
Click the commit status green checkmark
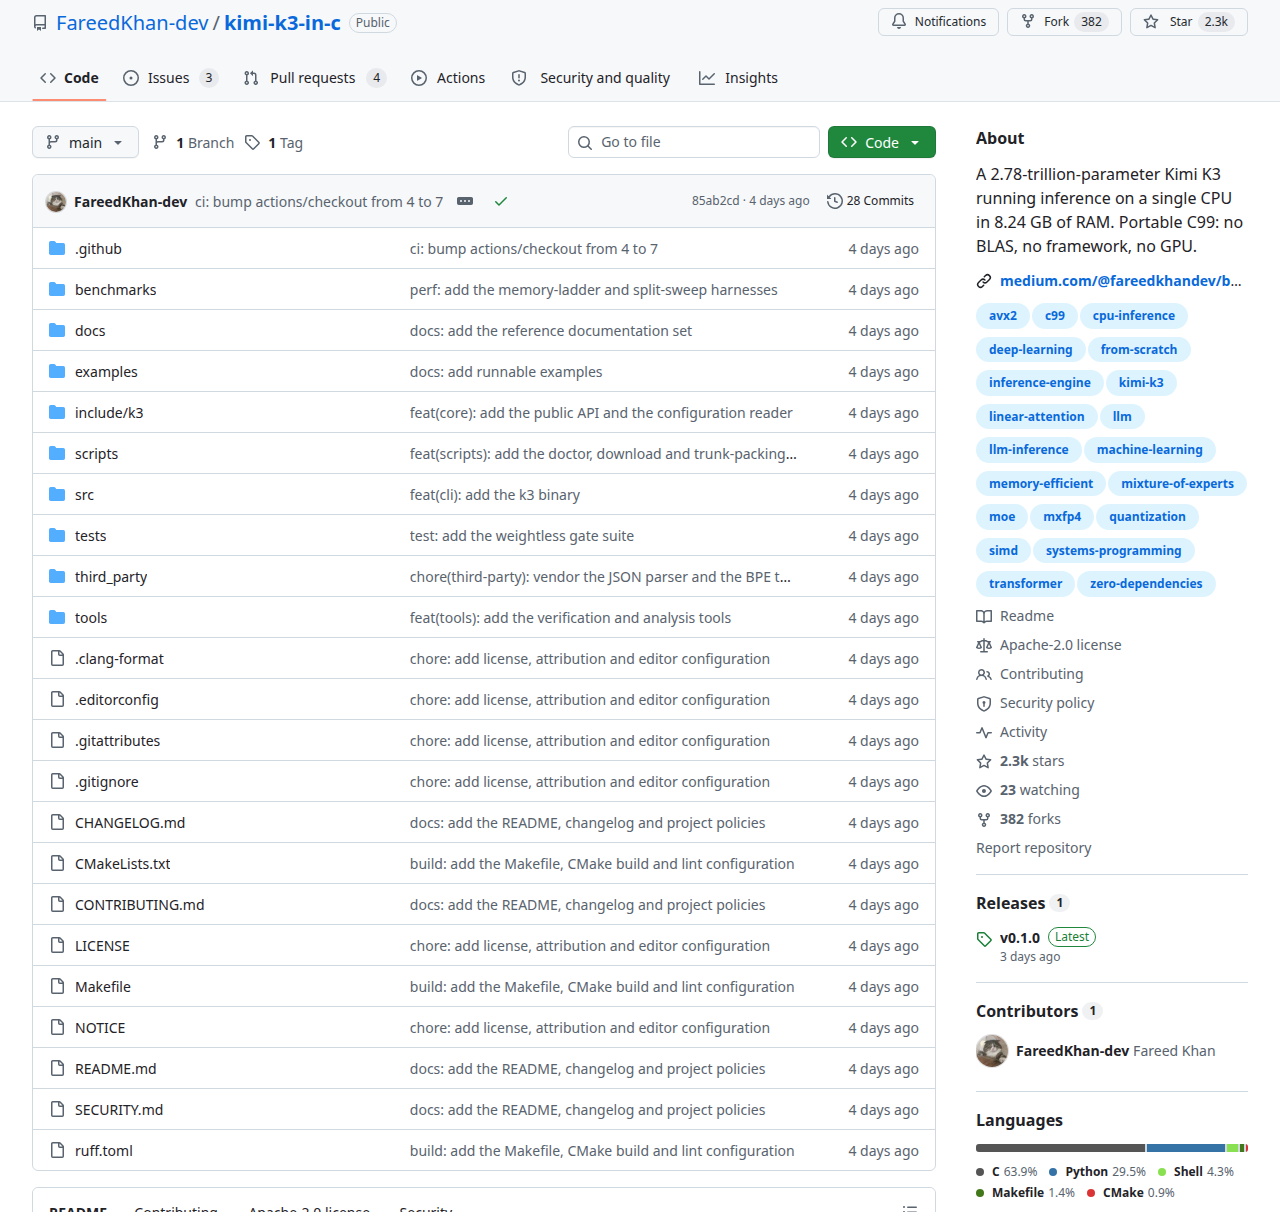(501, 201)
